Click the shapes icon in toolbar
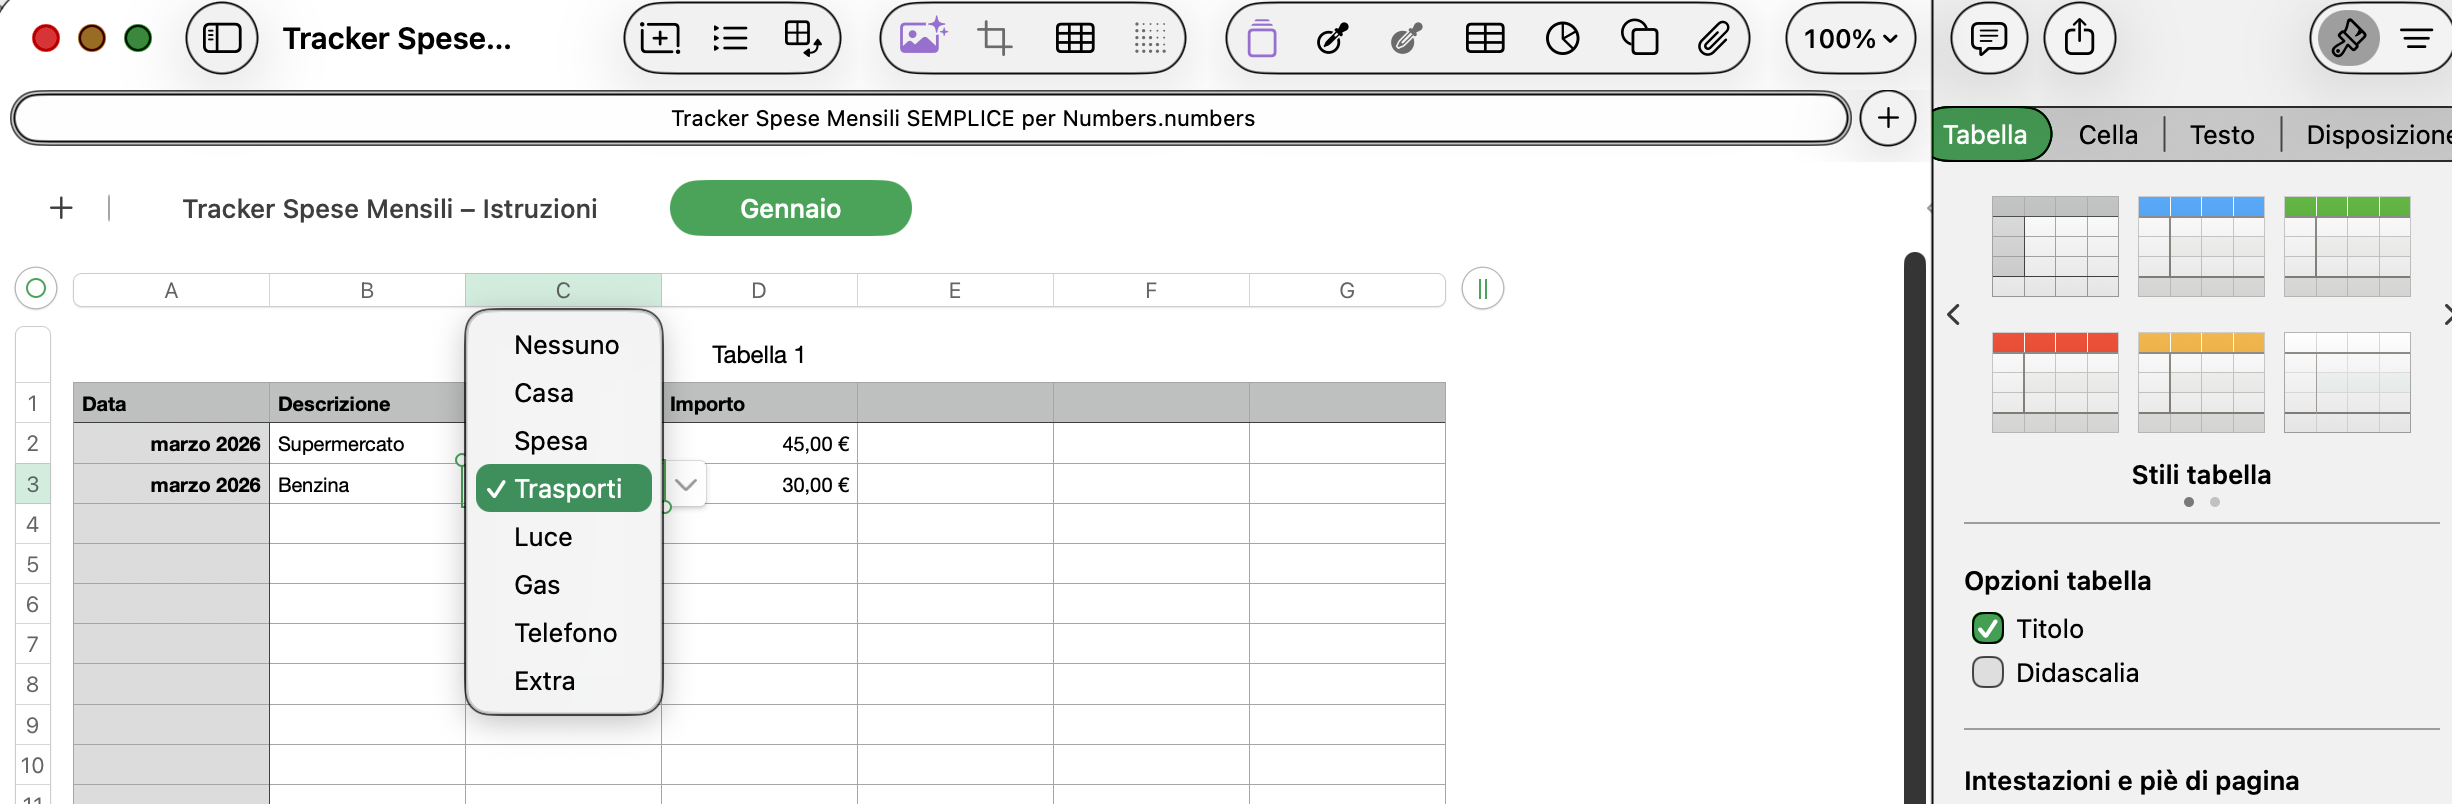2452x804 pixels. (x=1639, y=39)
